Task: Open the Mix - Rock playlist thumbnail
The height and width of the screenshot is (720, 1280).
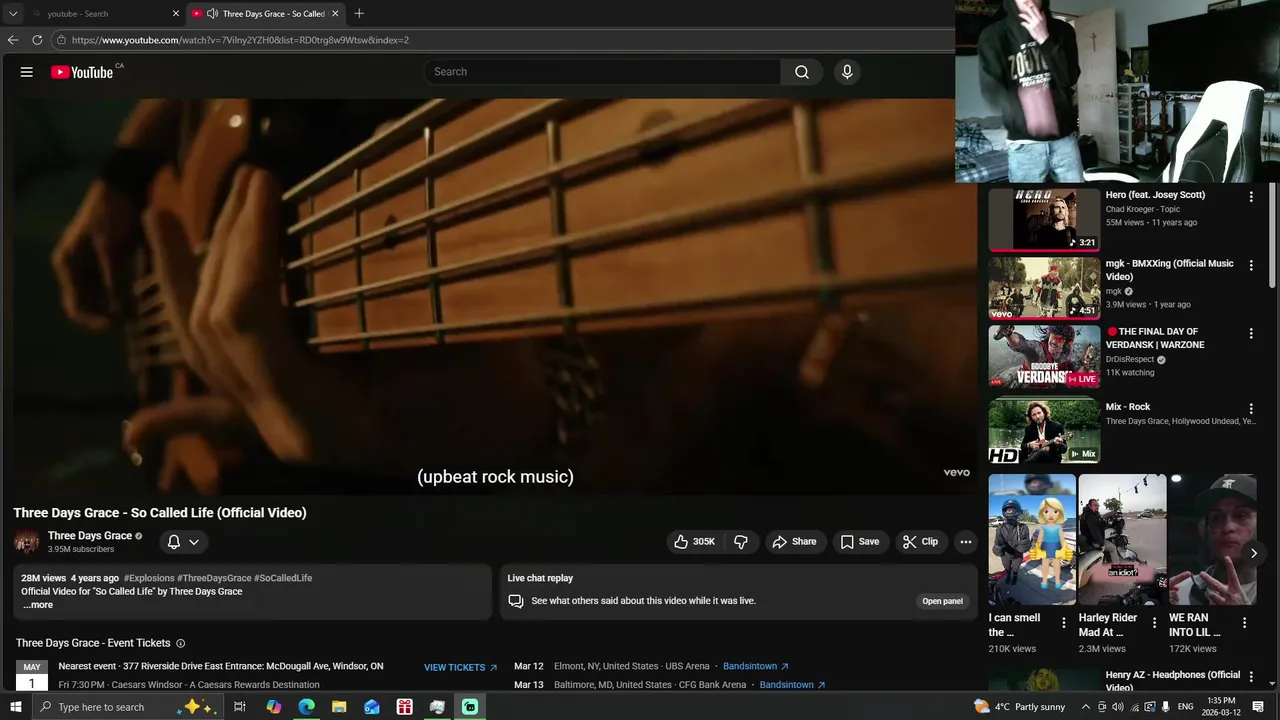Action: (1044, 431)
